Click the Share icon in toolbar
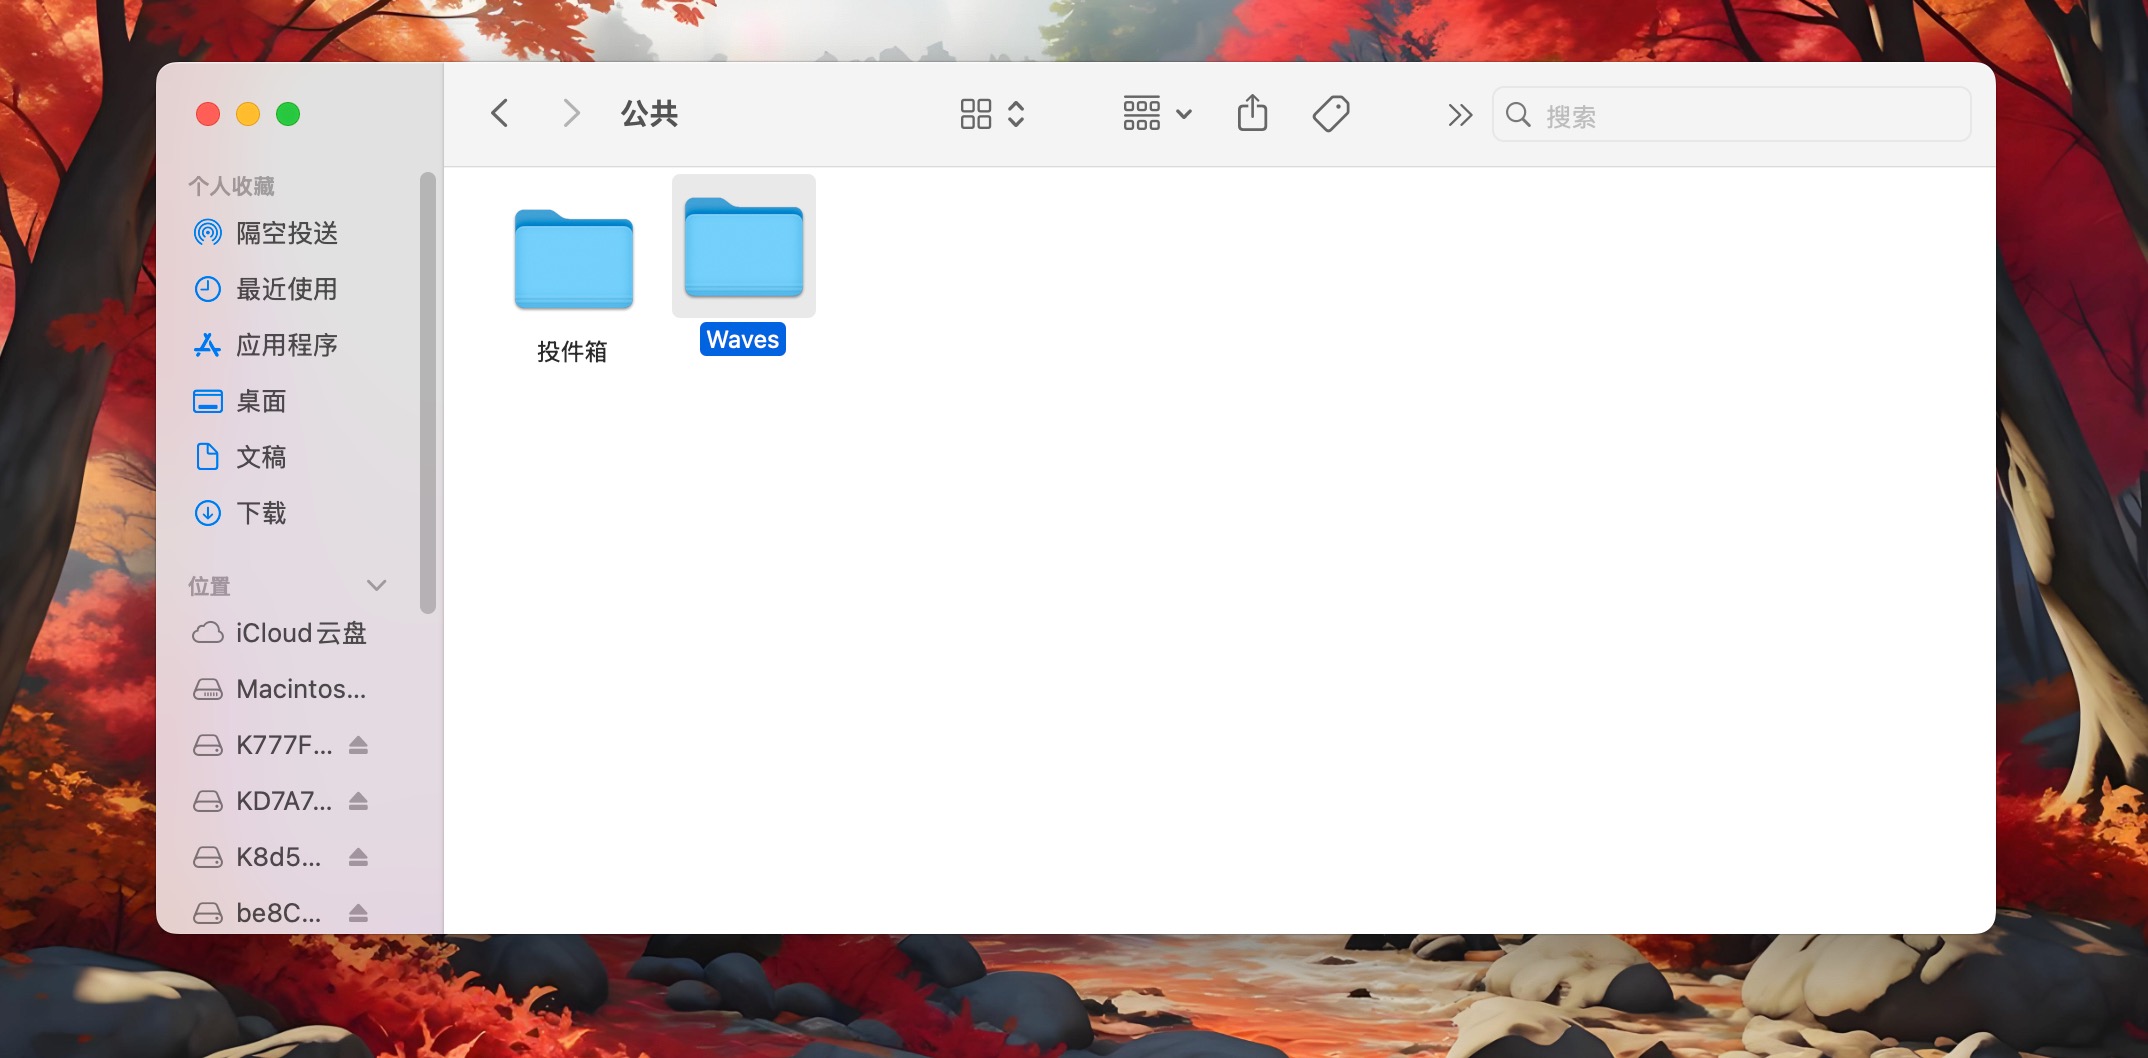This screenshot has width=2148, height=1058. tap(1252, 114)
